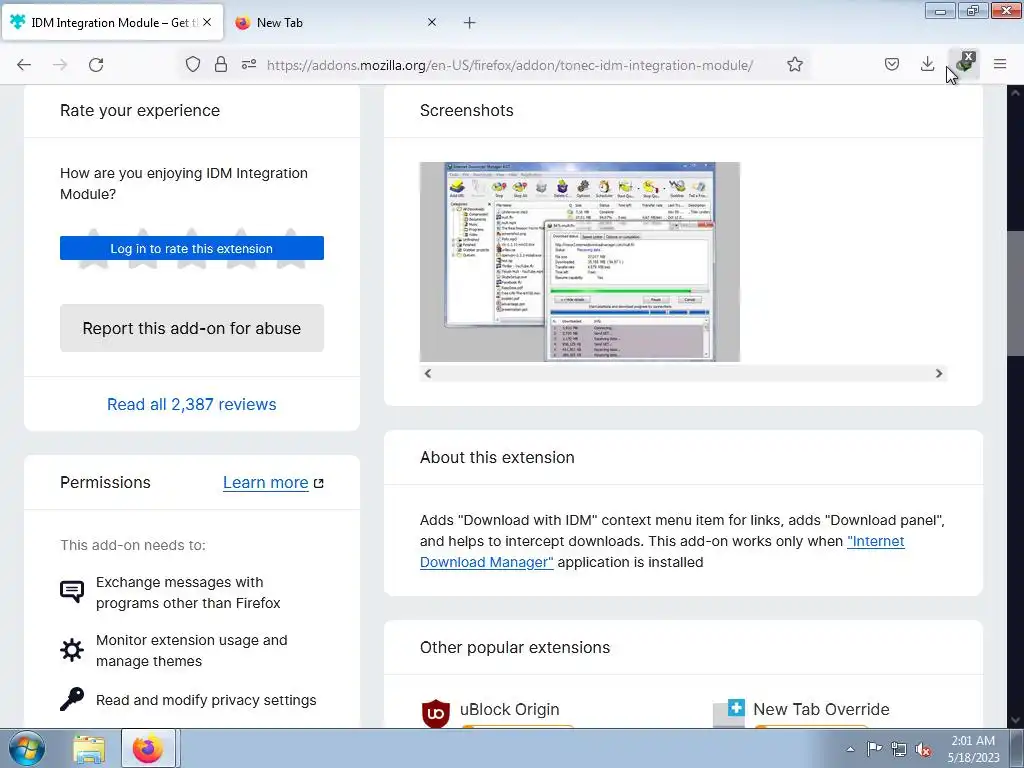The image size is (1024, 768).
Task: Click the forward navigation arrow
Action: [60, 65]
